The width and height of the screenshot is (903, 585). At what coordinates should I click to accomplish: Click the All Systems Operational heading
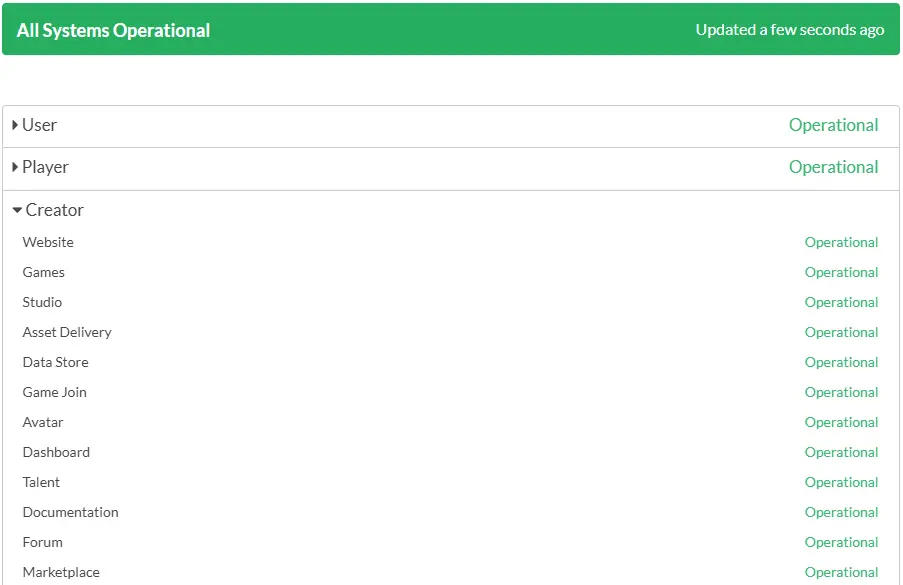(x=113, y=30)
